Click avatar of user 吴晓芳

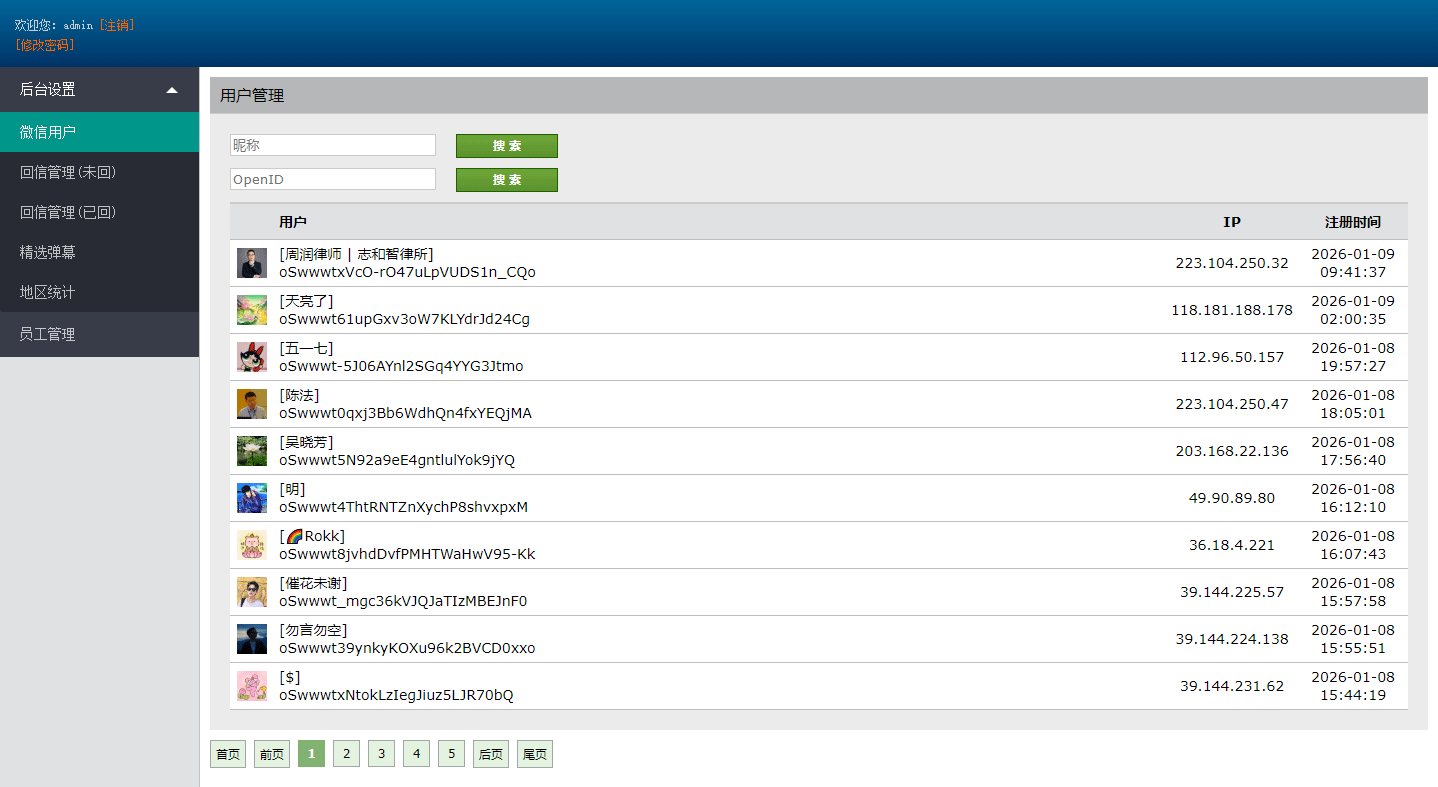tap(252, 451)
